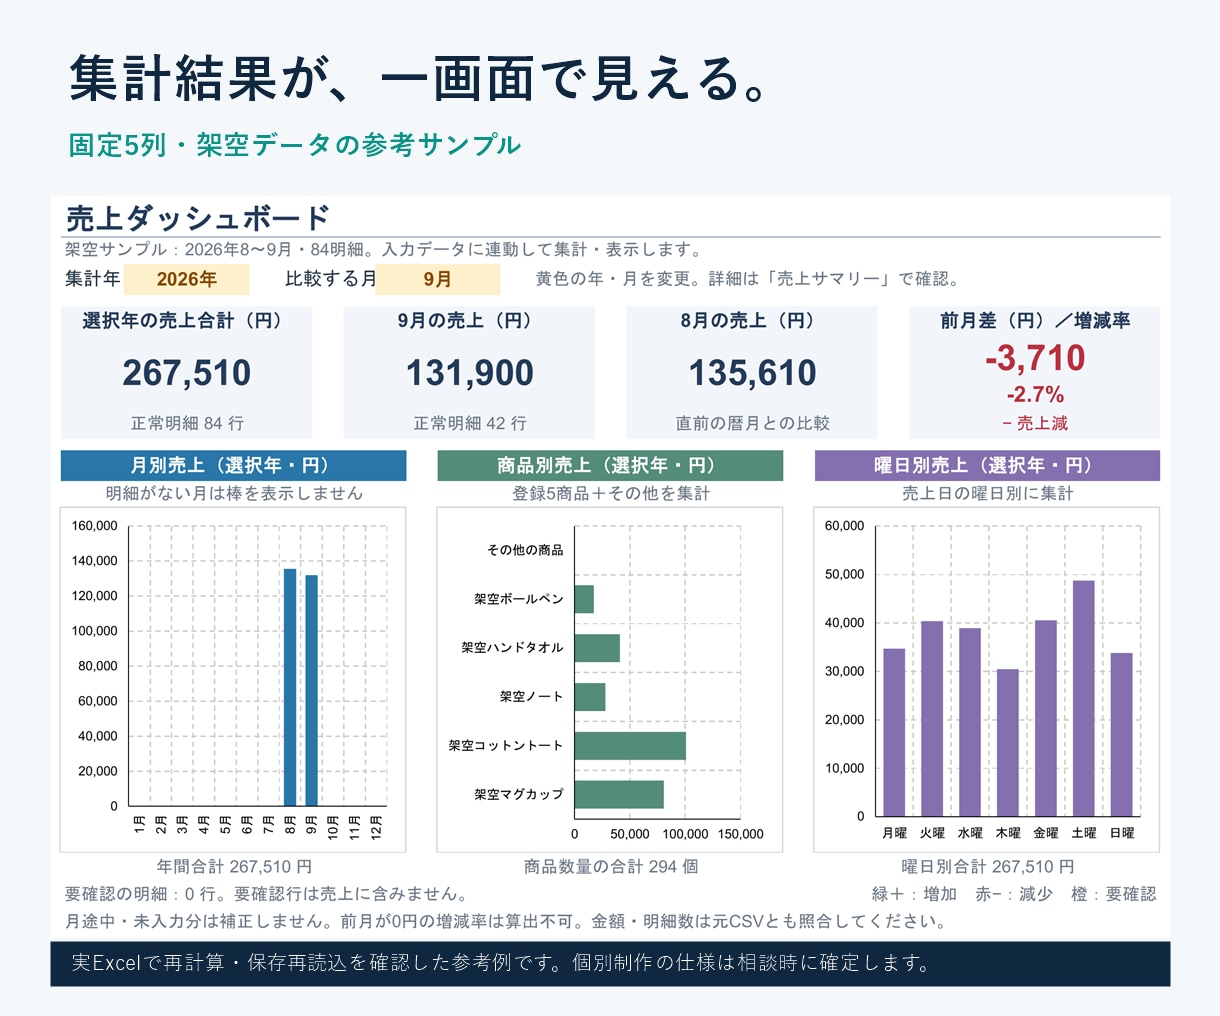This screenshot has height=1016, width=1220.
Task: Click the subtitle 固定5列・架空データの参考サンプル
Action: (x=295, y=145)
